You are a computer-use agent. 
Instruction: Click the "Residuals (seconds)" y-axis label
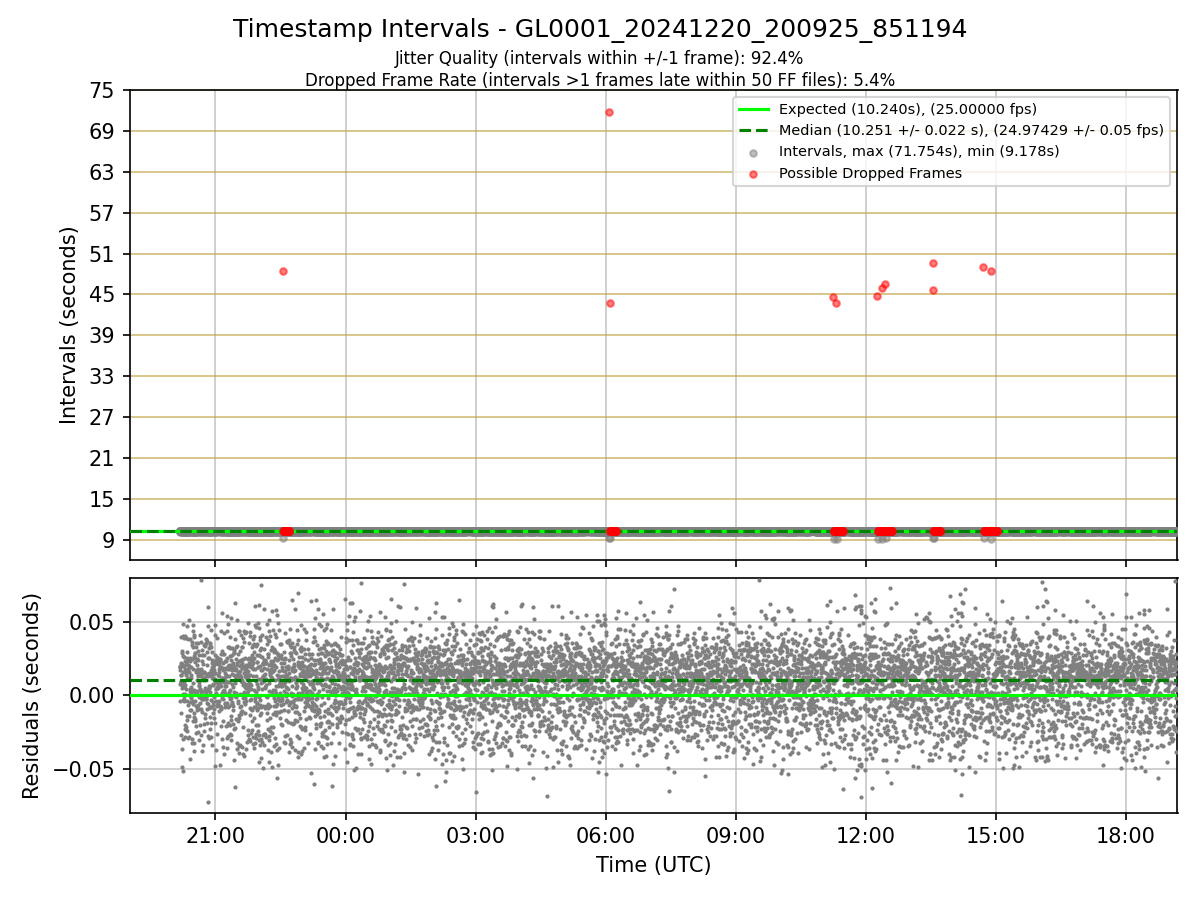[x=31, y=696]
